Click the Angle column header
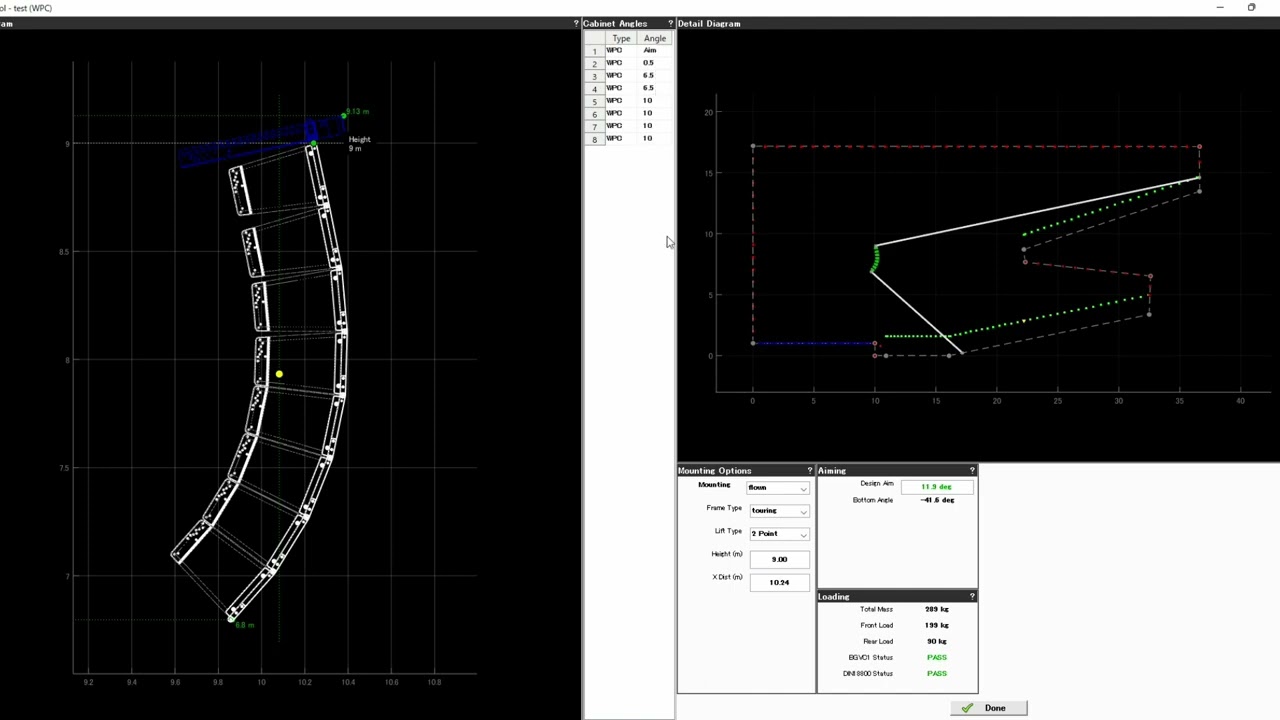Image resolution: width=1280 pixels, height=720 pixels. (655, 38)
